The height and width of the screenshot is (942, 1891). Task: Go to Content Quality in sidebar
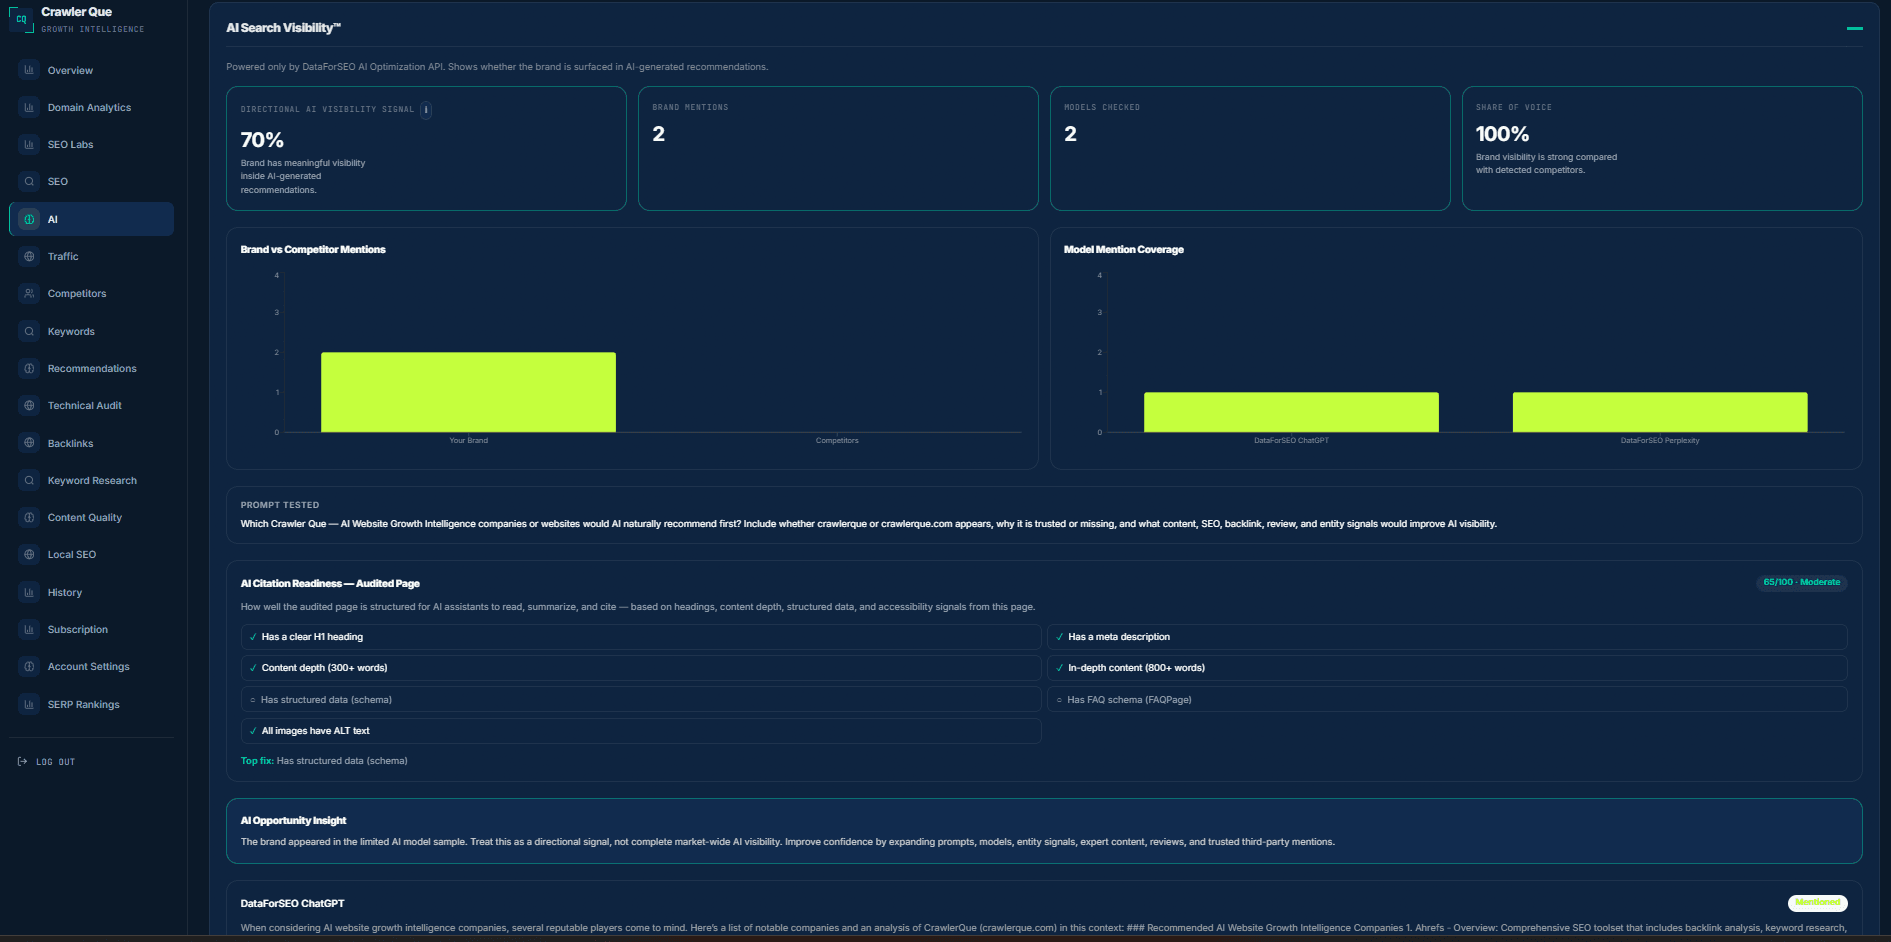tap(91, 517)
